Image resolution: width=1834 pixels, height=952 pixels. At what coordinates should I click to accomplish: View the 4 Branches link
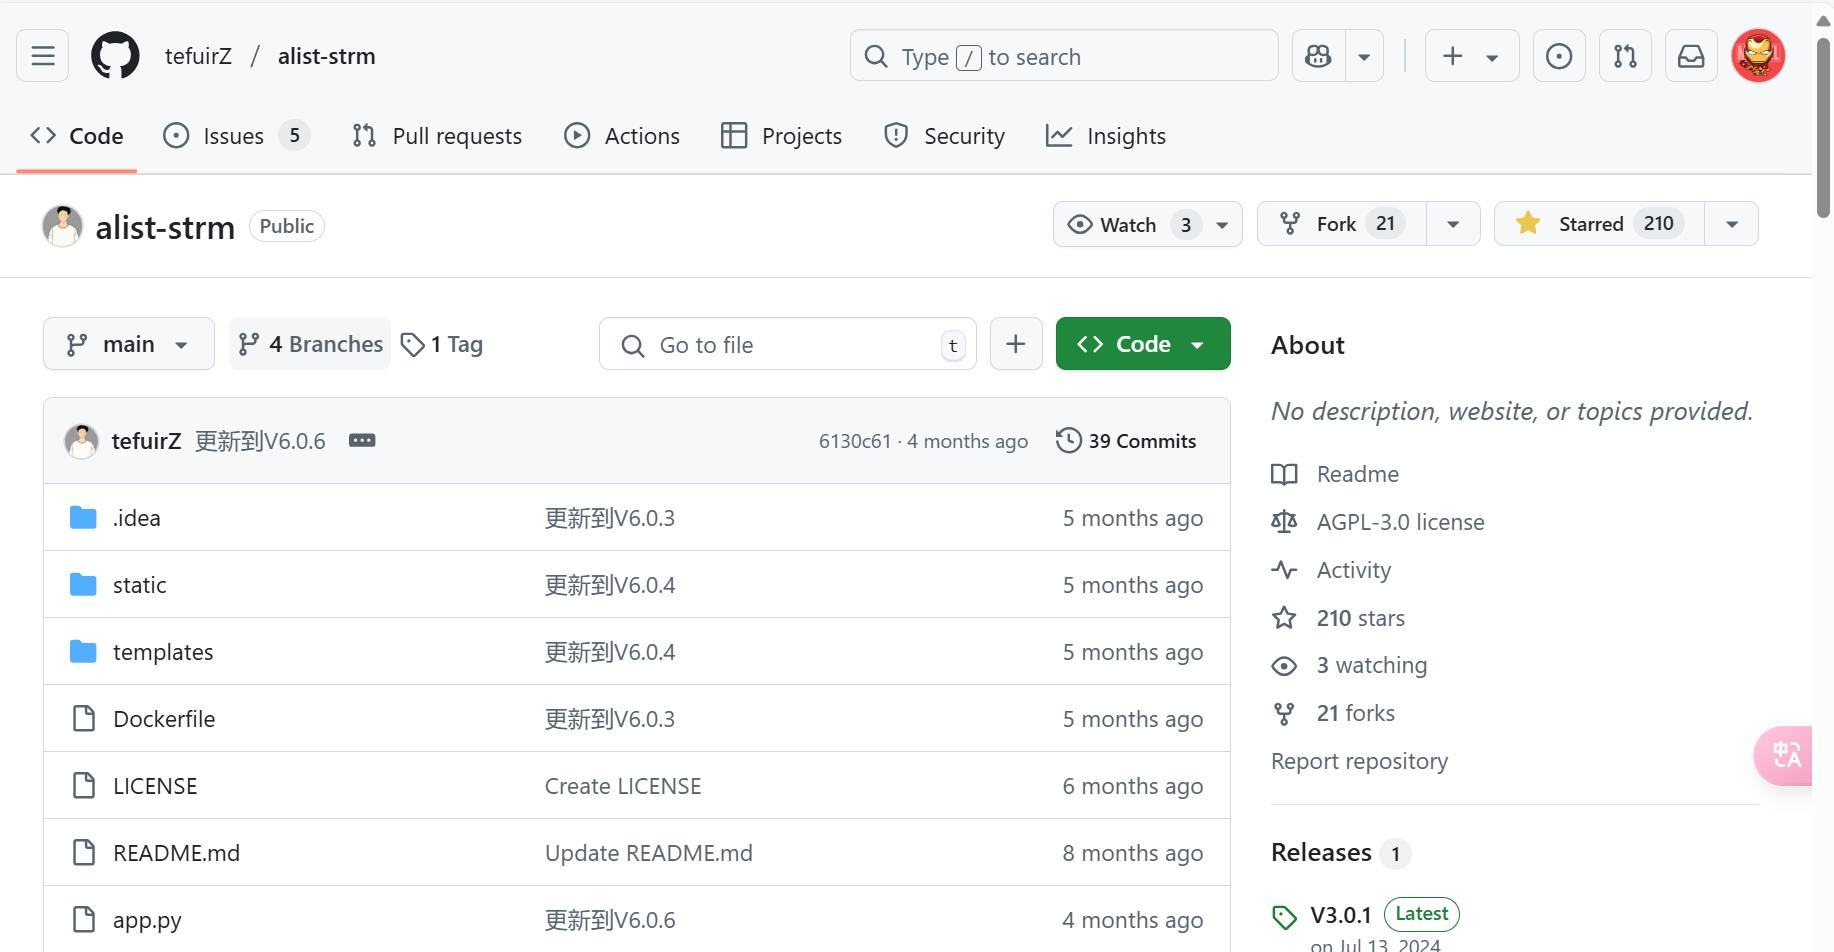310,344
